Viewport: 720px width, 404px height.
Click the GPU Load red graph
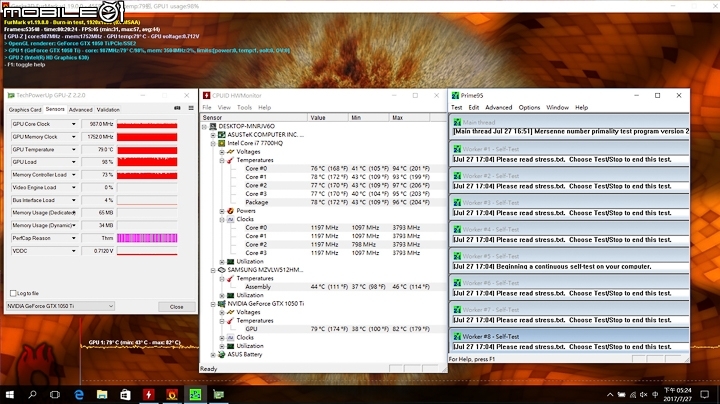click(x=147, y=162)
